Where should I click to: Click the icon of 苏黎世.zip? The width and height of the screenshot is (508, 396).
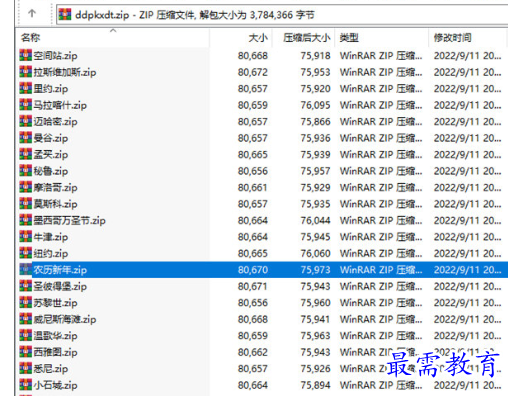(x=26, y=302)
